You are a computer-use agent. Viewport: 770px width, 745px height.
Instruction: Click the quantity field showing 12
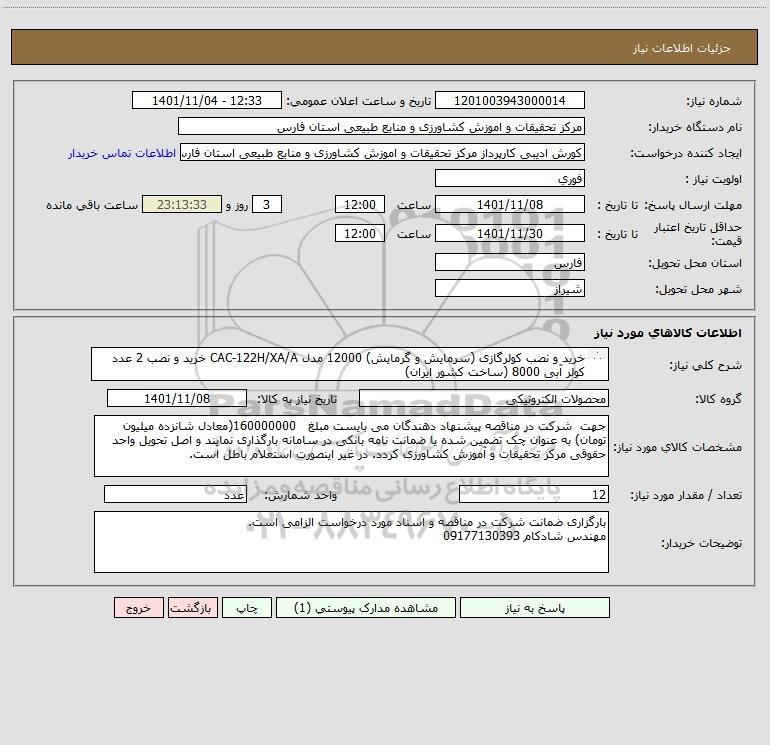534,495
